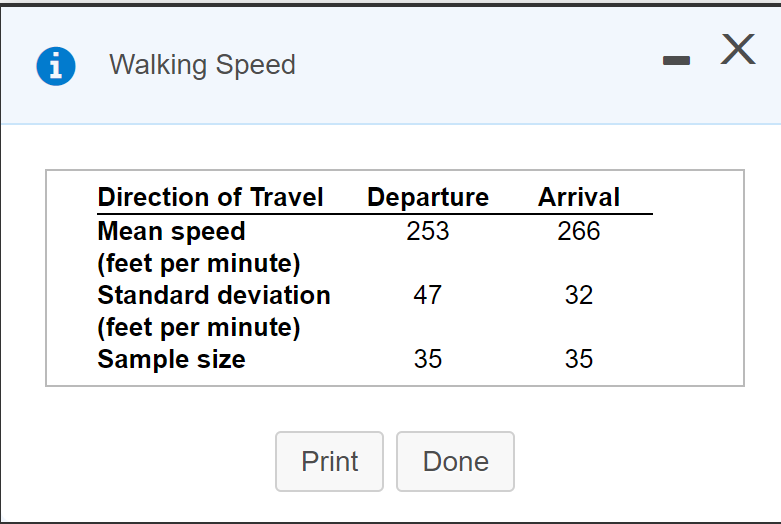This screenshot has height=524, width=781.
Task: Click the Arrival mean speed value 266
Action: [579, 231]
